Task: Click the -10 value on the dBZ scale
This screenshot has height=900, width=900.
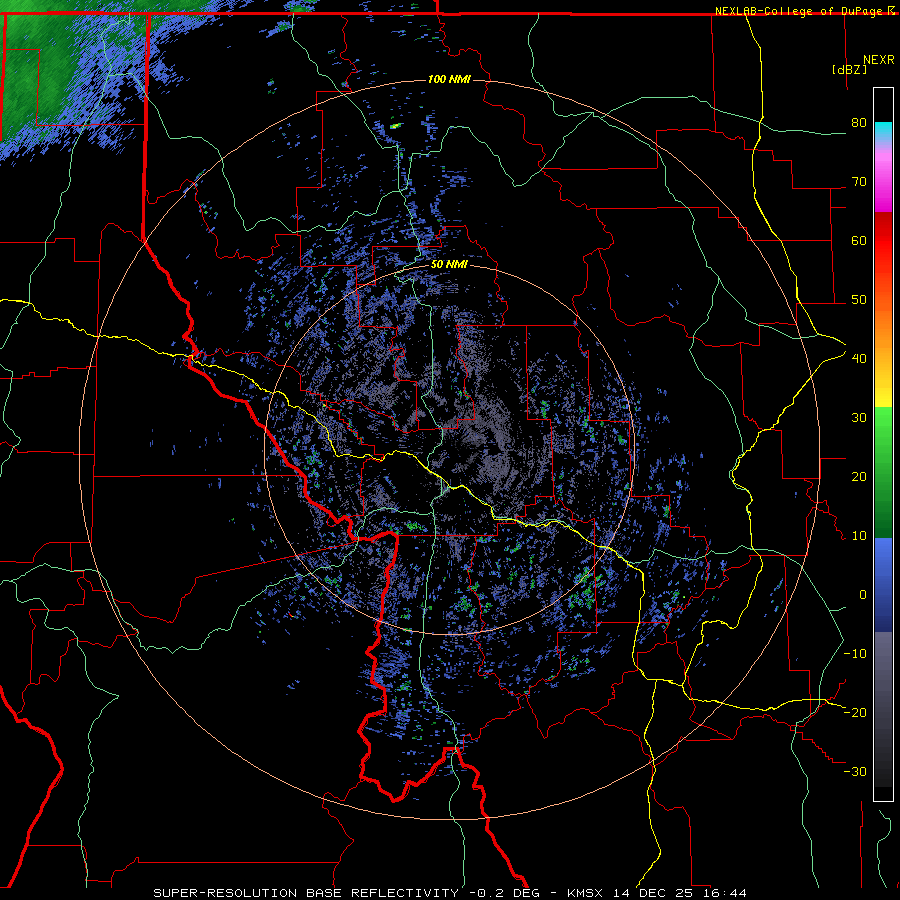Action: (855, 654)
